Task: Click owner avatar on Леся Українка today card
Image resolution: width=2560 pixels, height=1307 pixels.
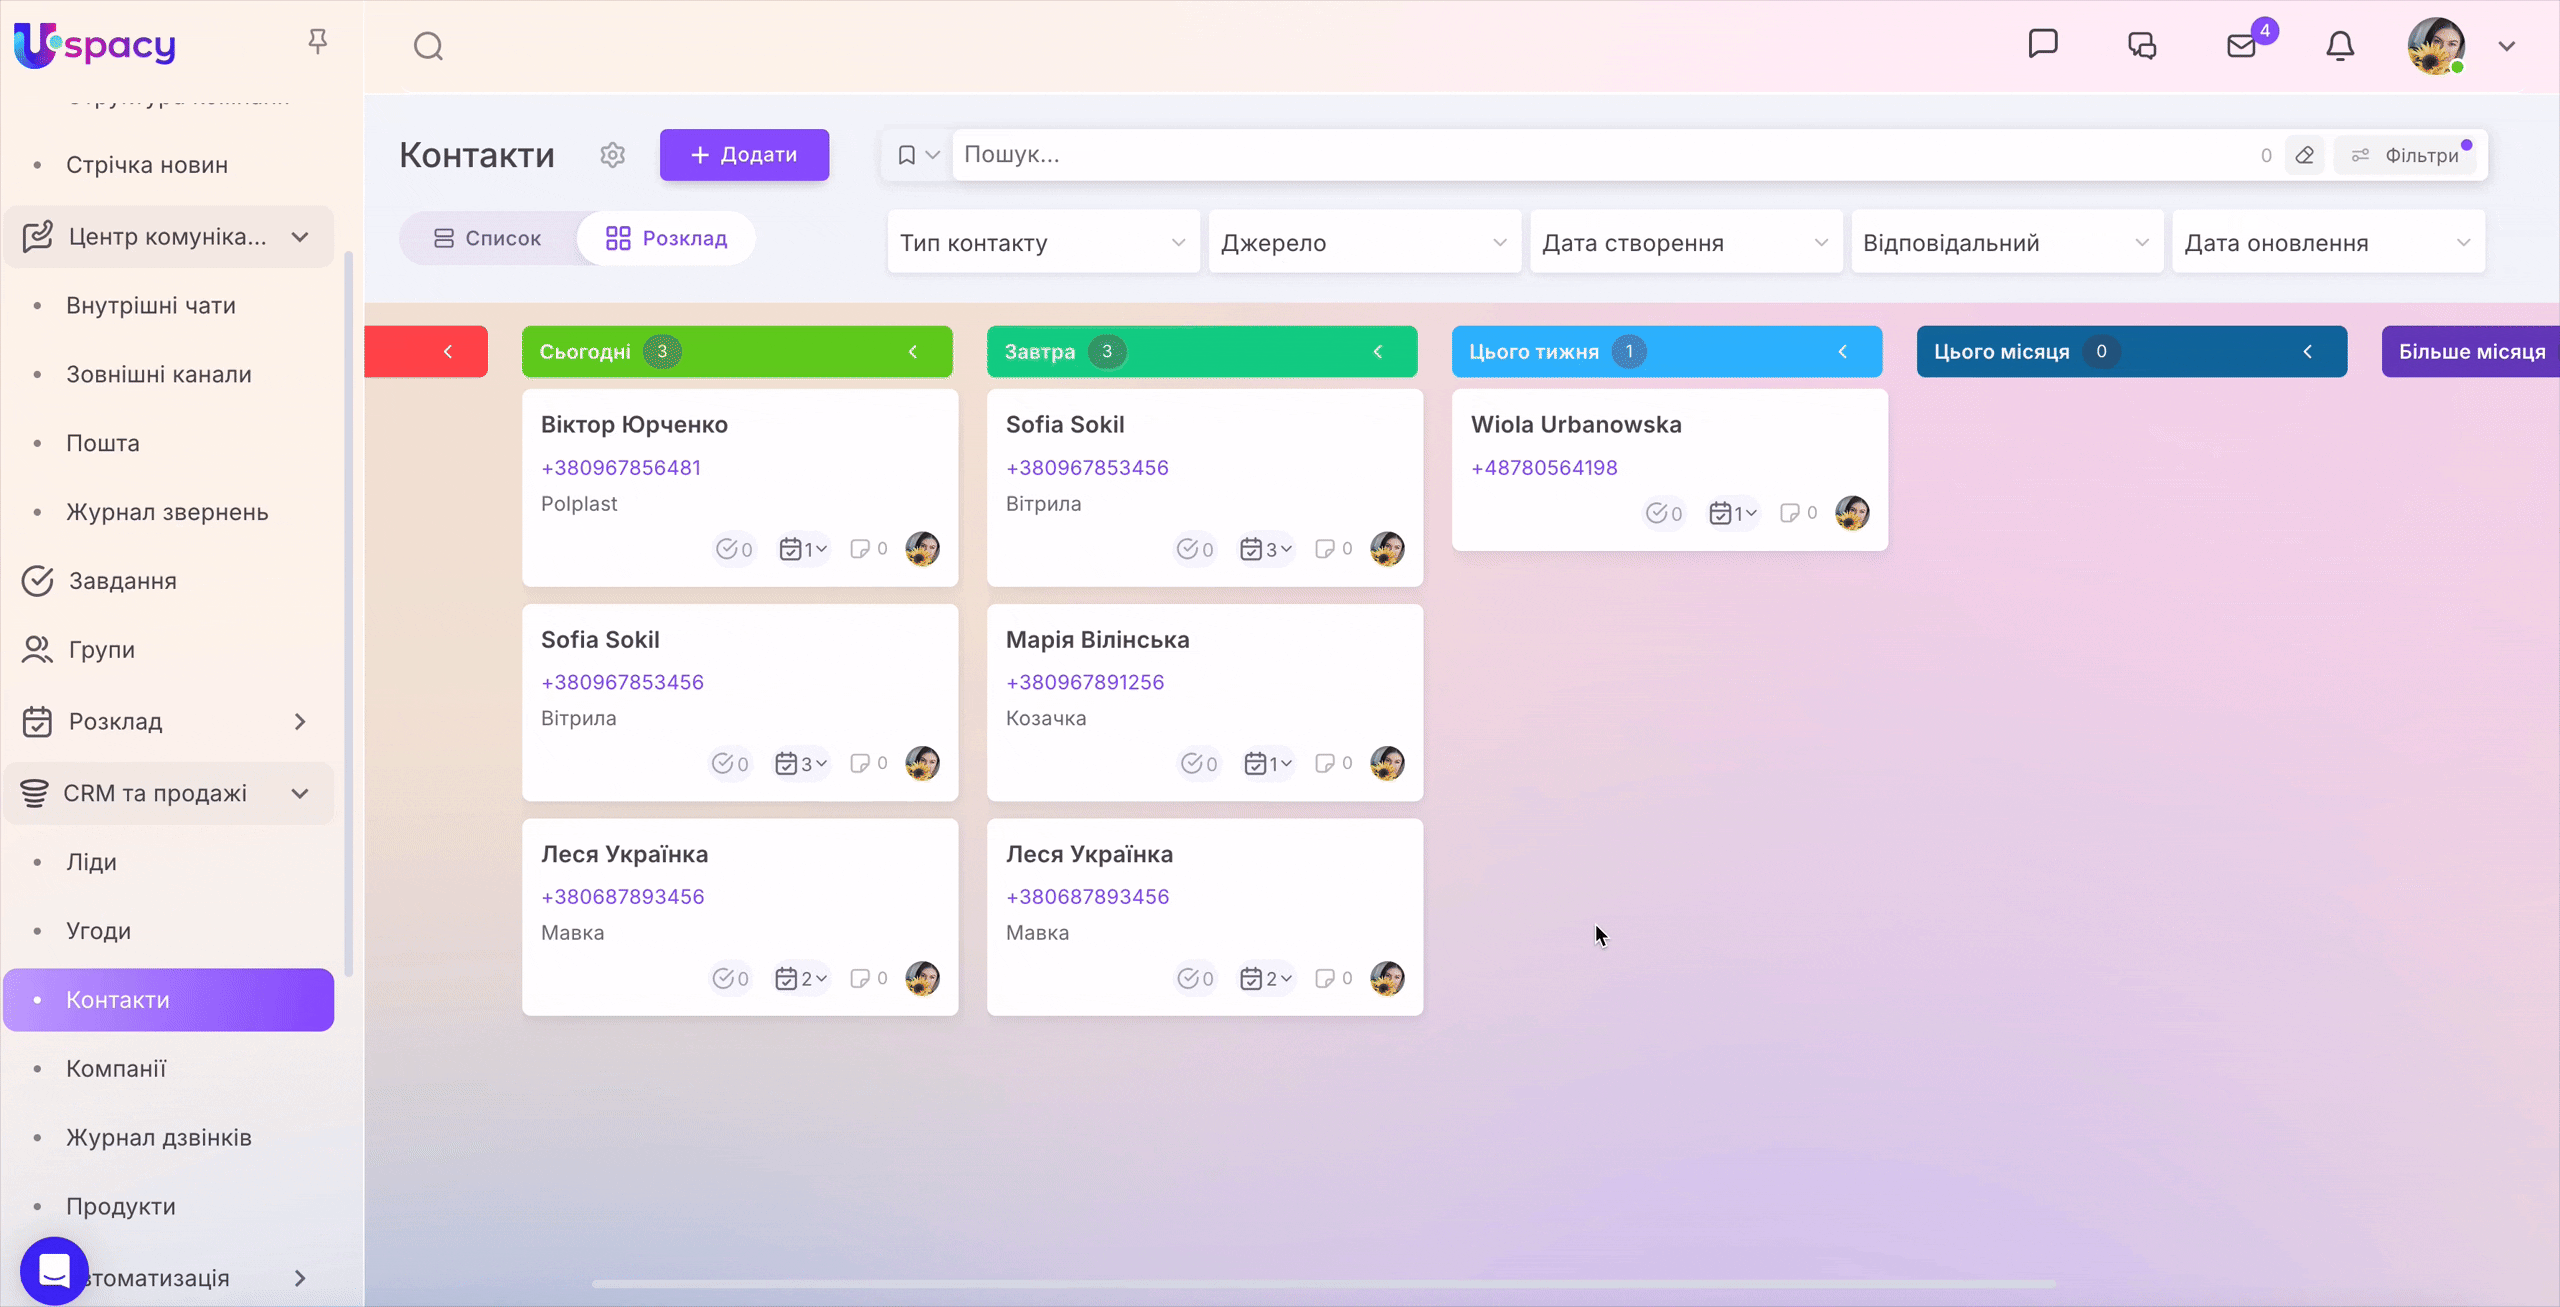Action: (x=922, y=978)
